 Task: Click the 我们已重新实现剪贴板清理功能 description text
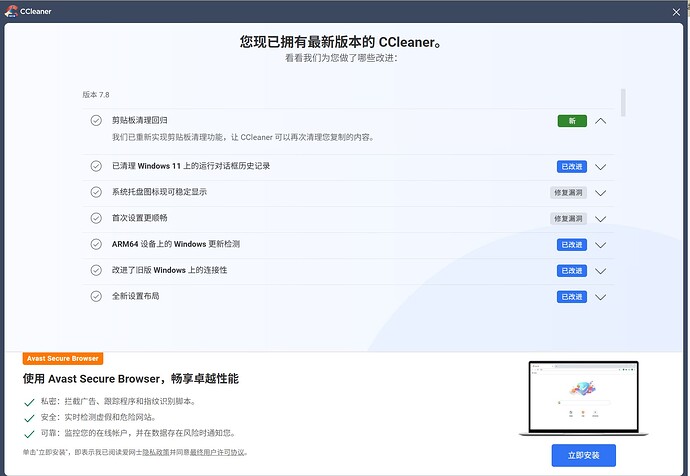tap(243, 137)
